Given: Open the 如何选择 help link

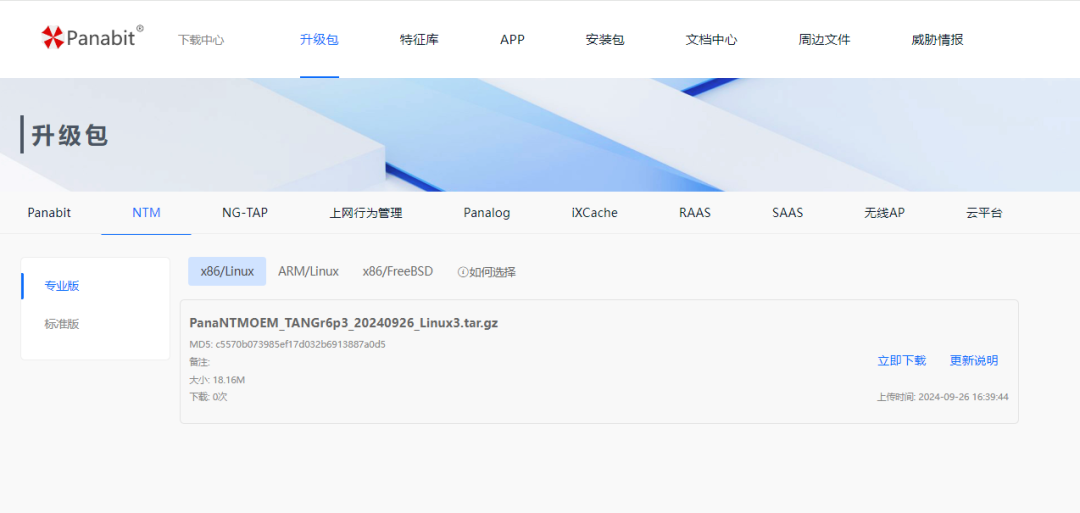Looking at the screenshot, I should [492, 272].
